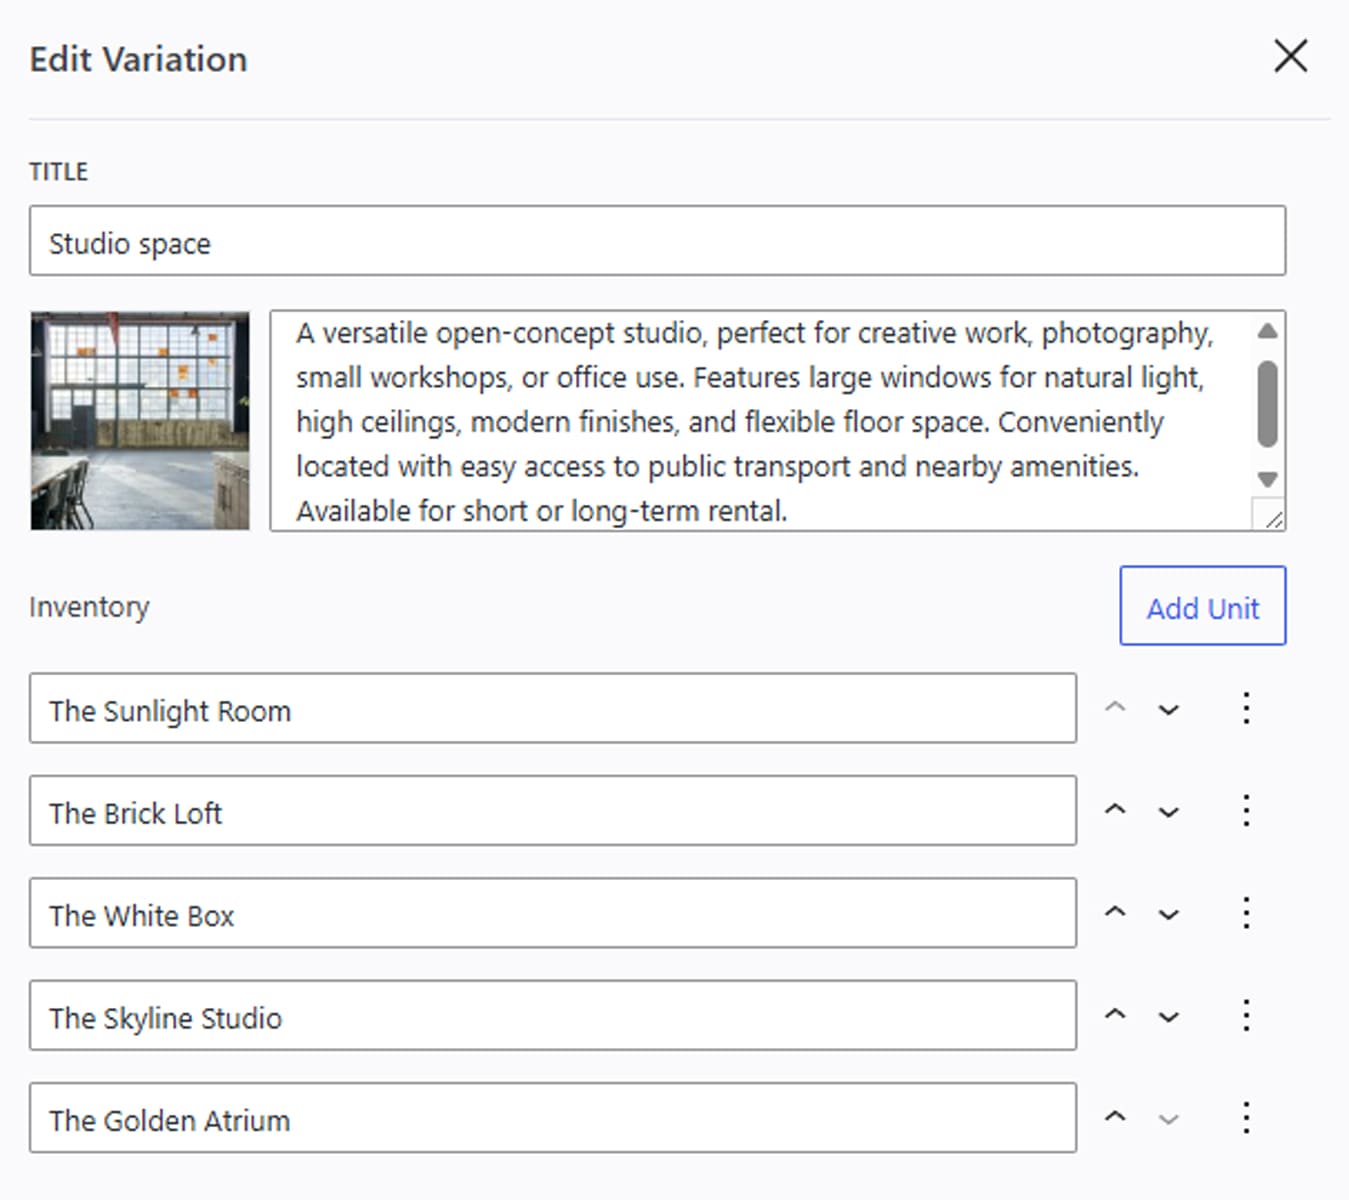
Task: Open options menu for The Sunlight Room
Action: (x=1246, y=708)
